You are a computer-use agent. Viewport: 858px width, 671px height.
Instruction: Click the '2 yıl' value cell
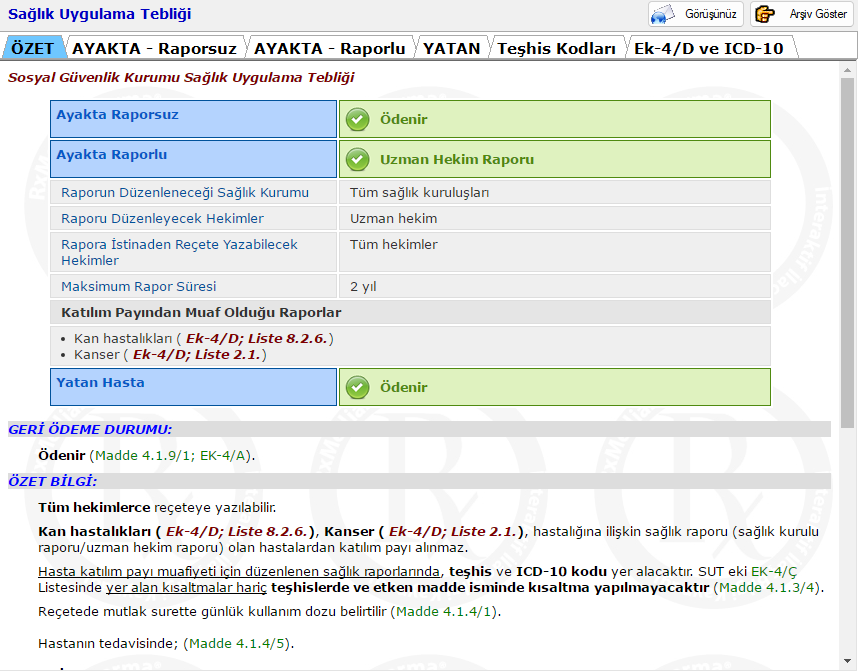[555, 286]
